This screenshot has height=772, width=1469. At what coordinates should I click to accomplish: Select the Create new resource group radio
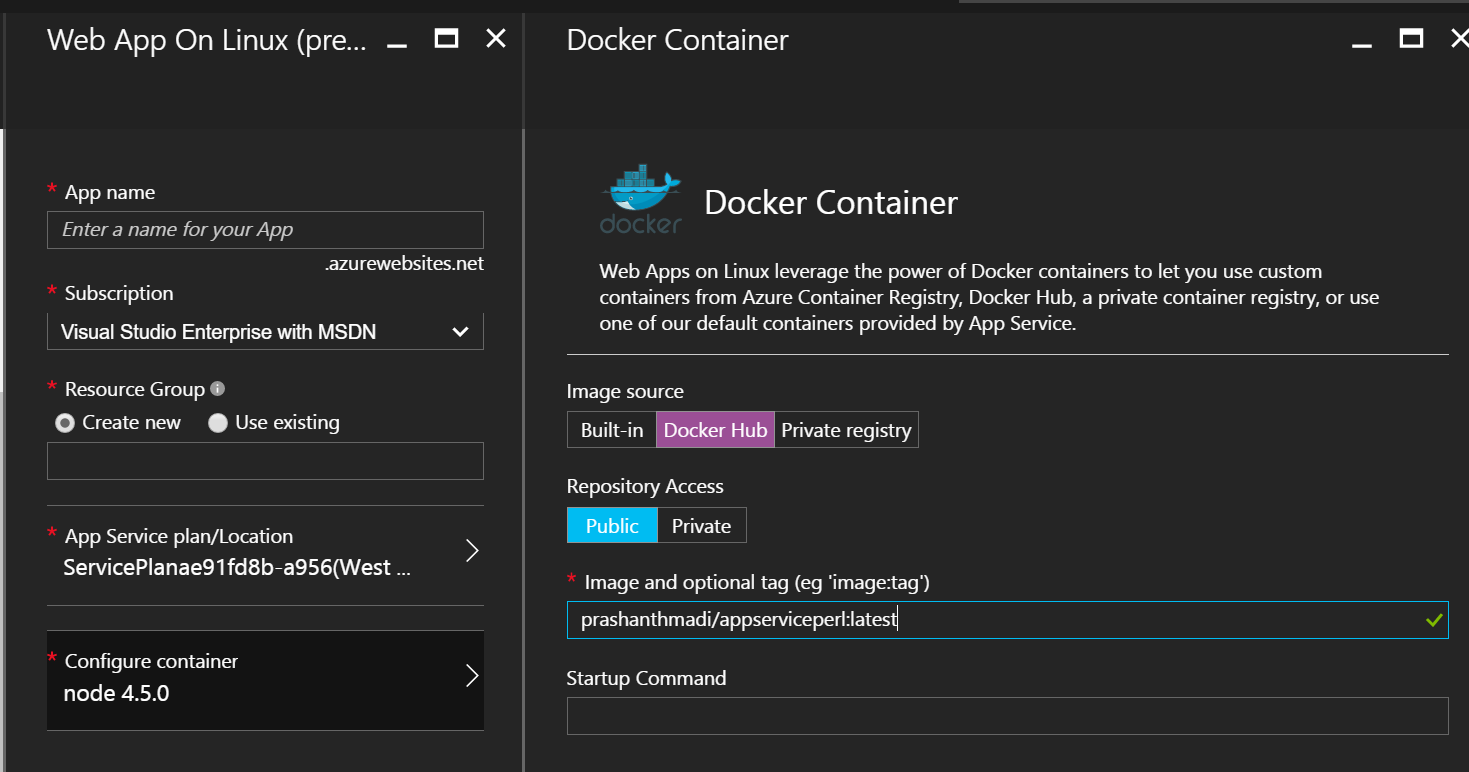point(65,423)
